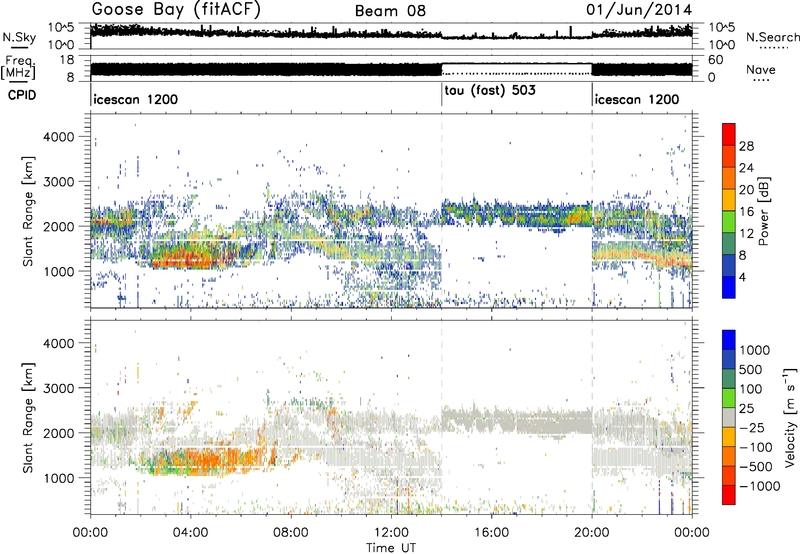Click the "2000" range tick on velocity panel
800x554 pixels.
tap(61, 433)
